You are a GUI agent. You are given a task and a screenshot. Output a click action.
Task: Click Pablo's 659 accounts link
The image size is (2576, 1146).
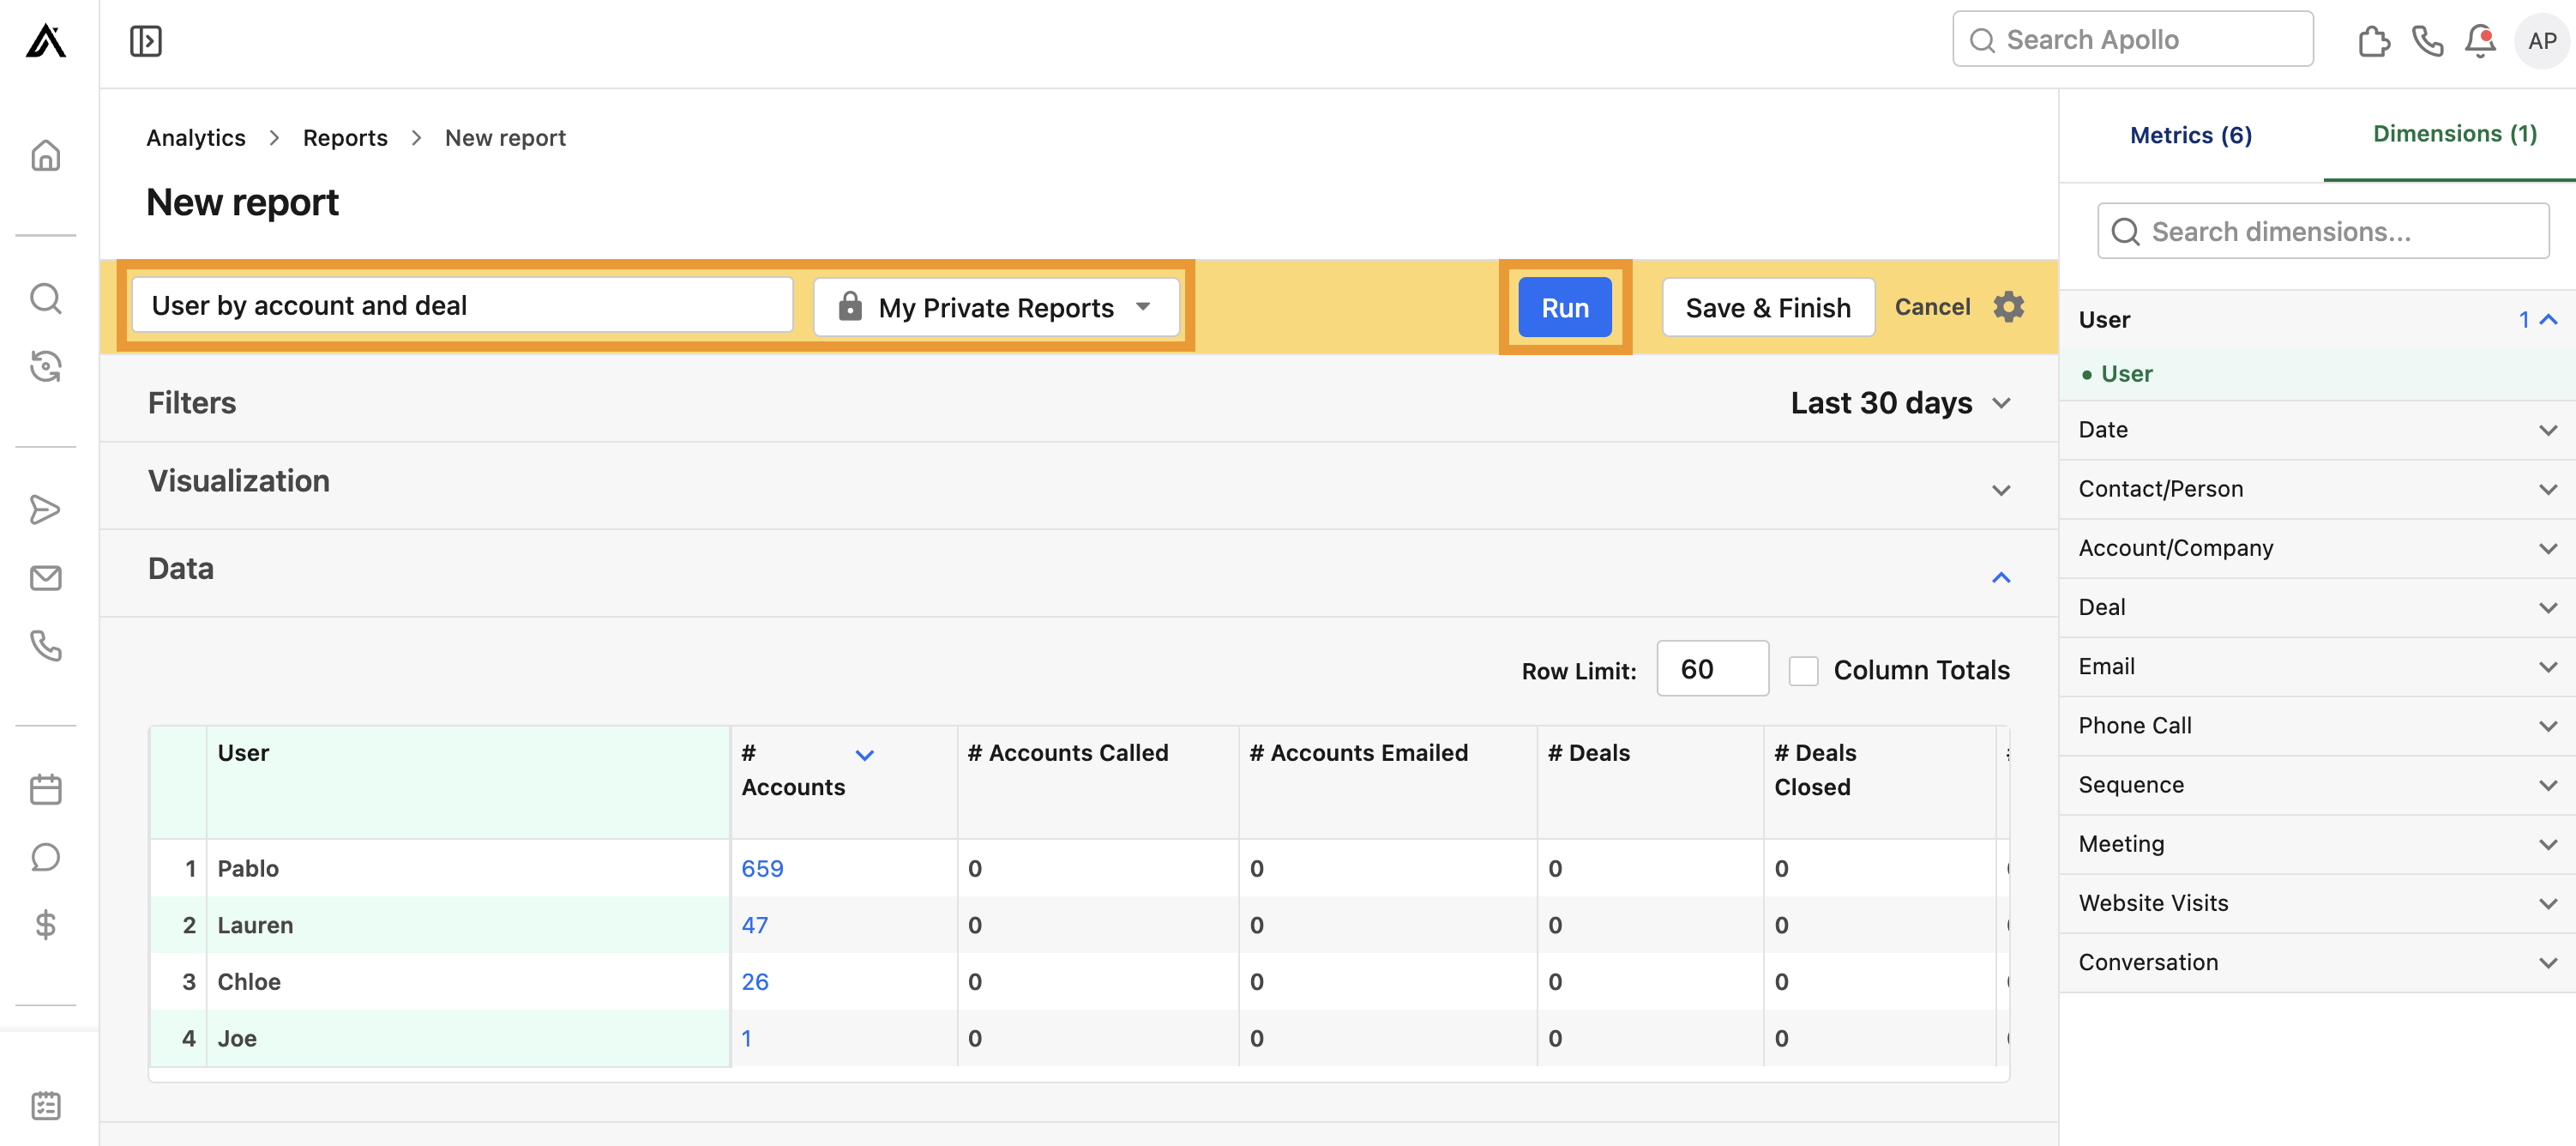(x=762, y=868)
